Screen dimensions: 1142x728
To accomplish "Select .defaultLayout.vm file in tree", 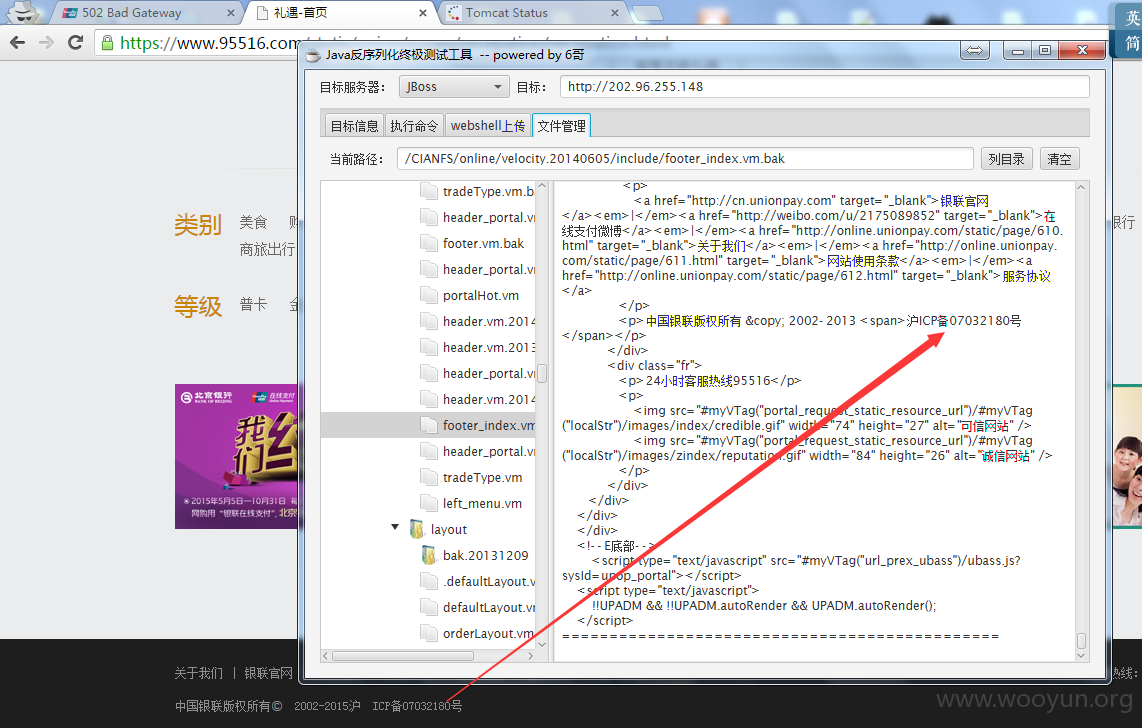I will (x=489, y=581).
